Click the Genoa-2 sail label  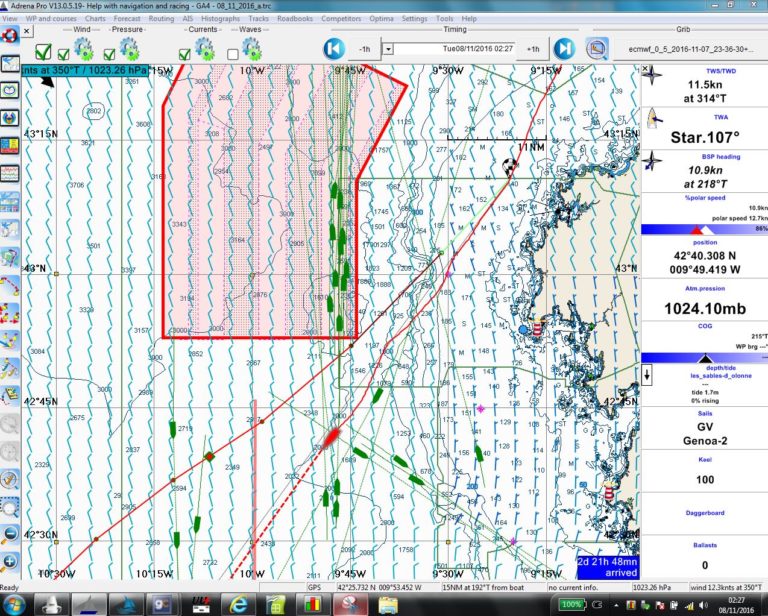705,441
